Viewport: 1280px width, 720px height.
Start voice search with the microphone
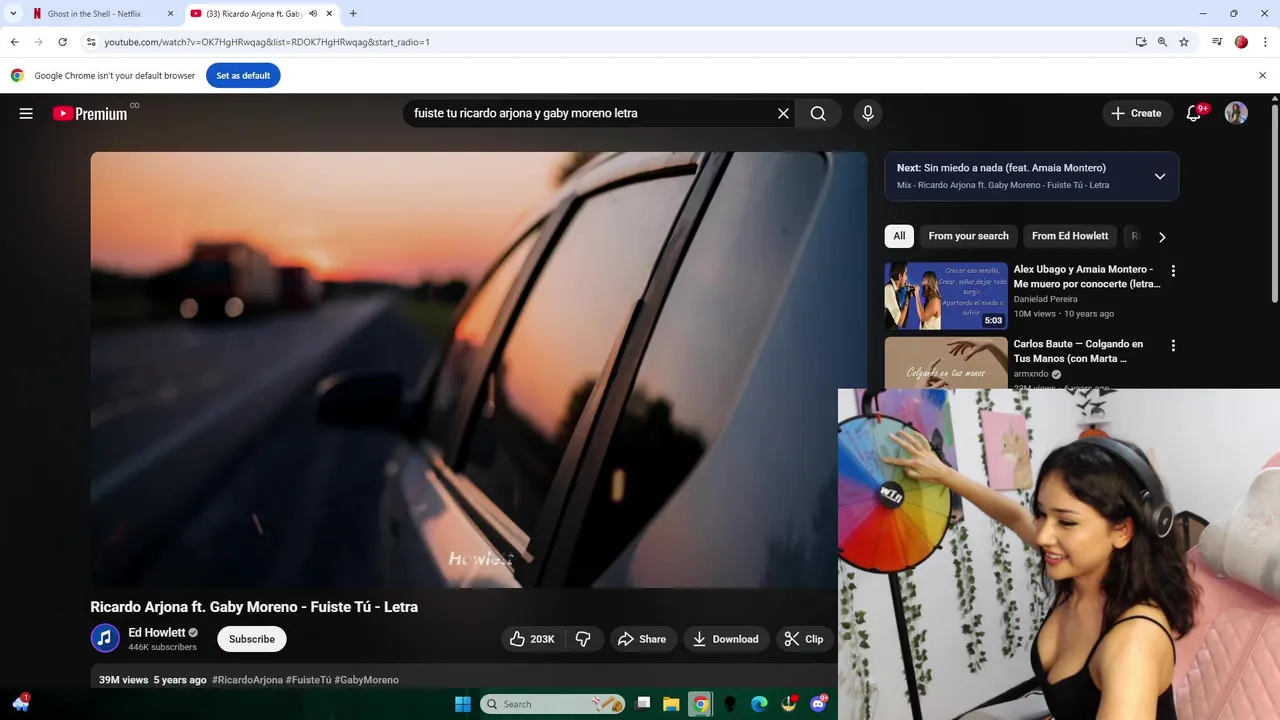click(x=868, y=113)
